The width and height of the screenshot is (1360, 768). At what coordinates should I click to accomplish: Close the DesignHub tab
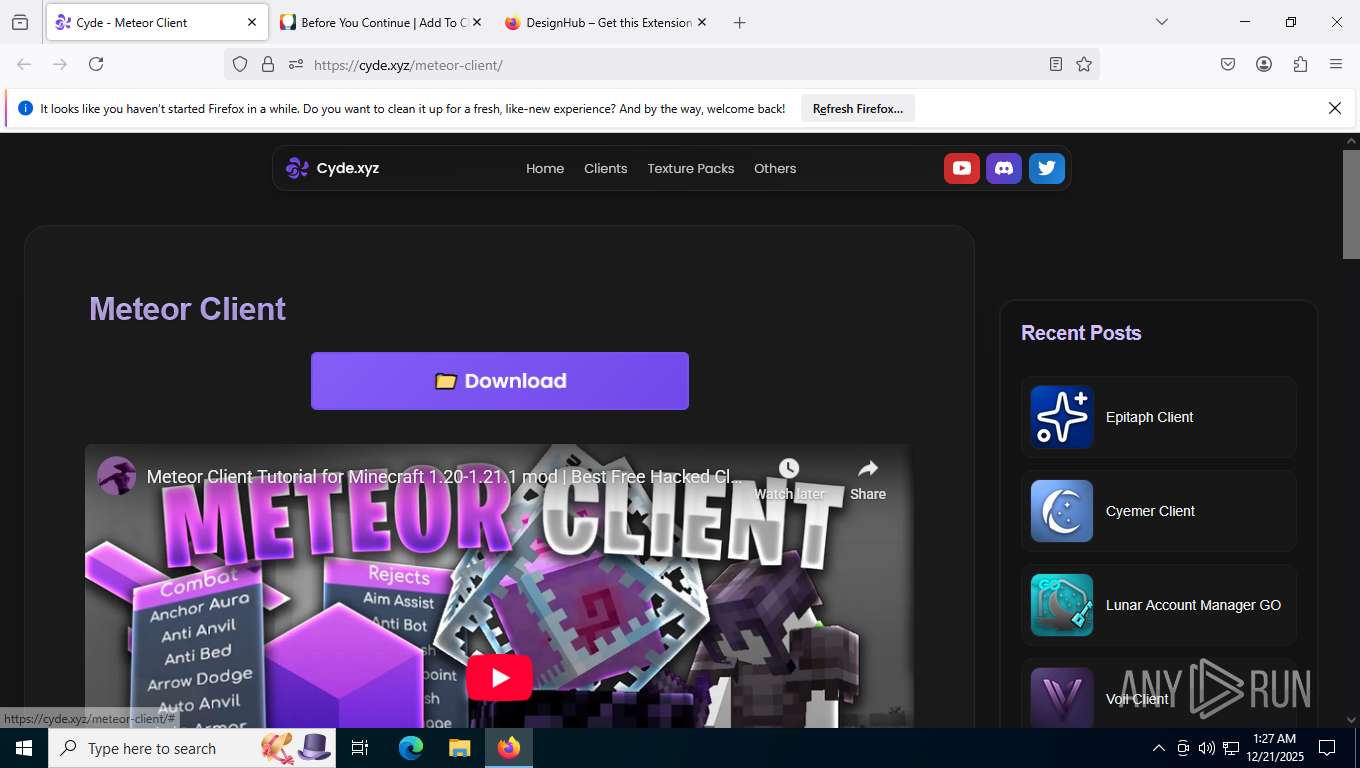click(701, 22)
